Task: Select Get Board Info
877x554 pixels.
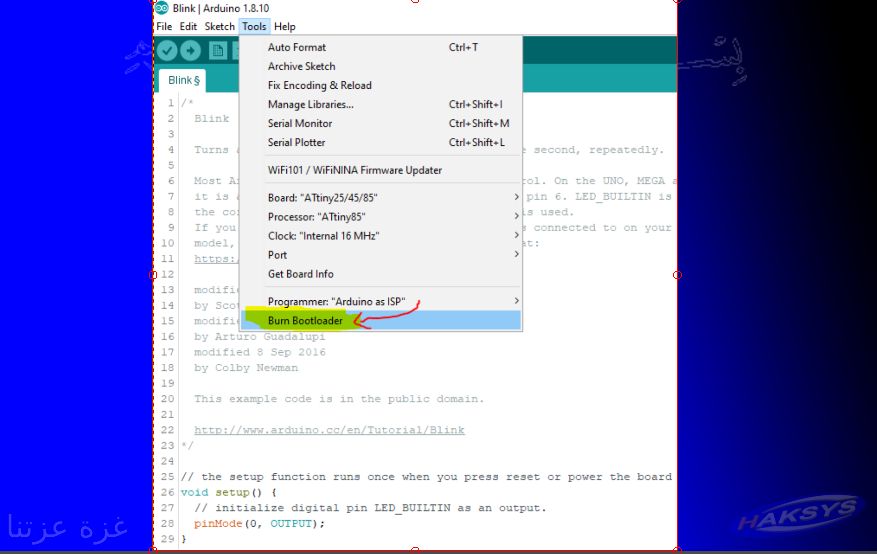Action: pos(381,274)
